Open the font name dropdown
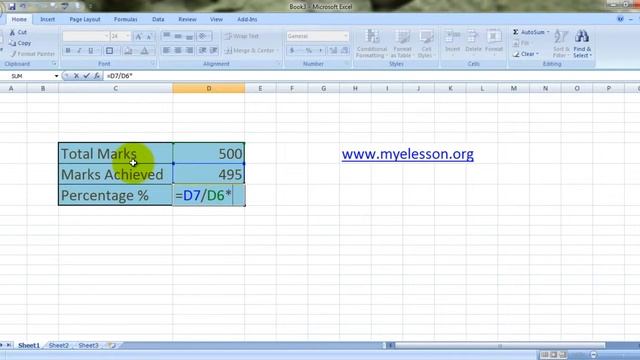Viewport: 640px width, 360px height. point(107,36)
